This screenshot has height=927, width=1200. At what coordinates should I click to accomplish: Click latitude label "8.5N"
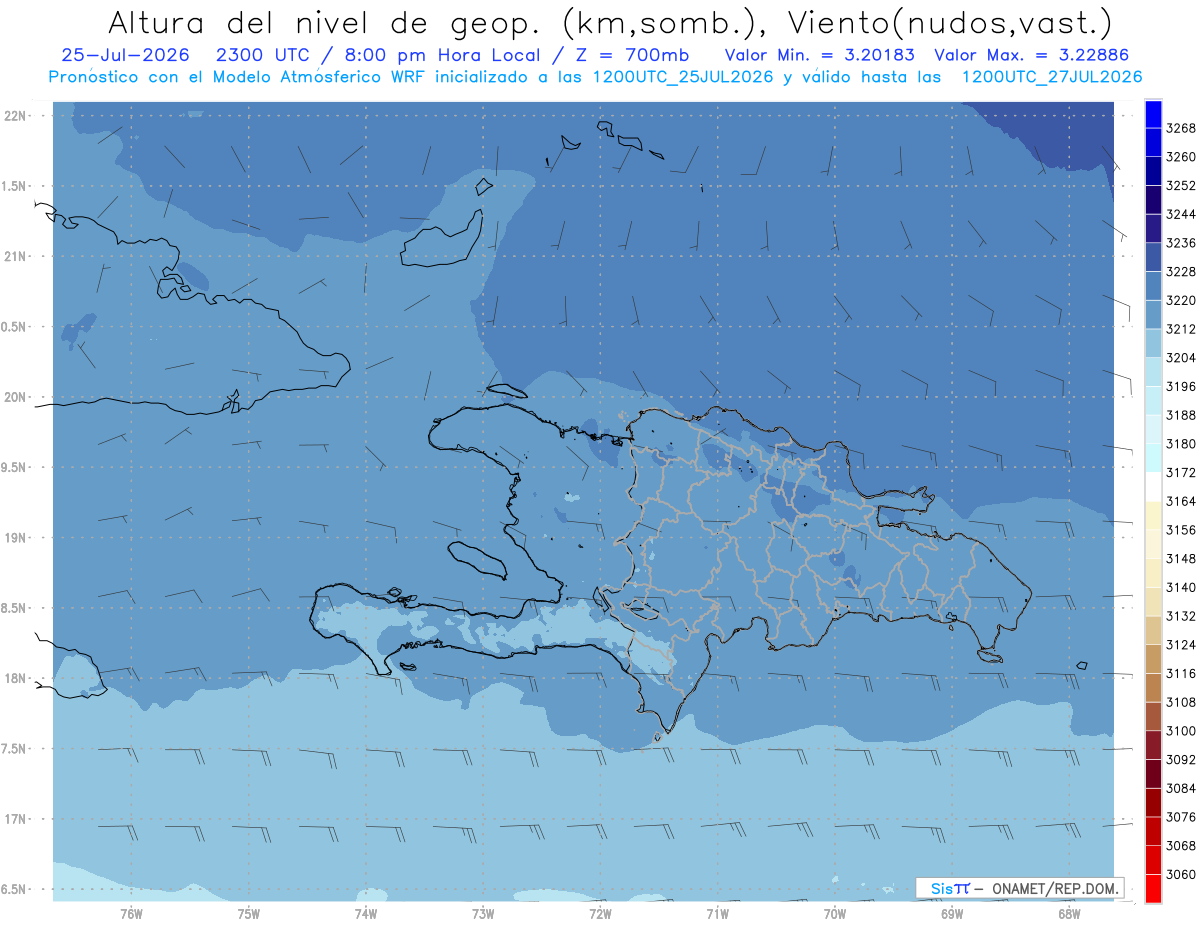(x=15, y=608)
